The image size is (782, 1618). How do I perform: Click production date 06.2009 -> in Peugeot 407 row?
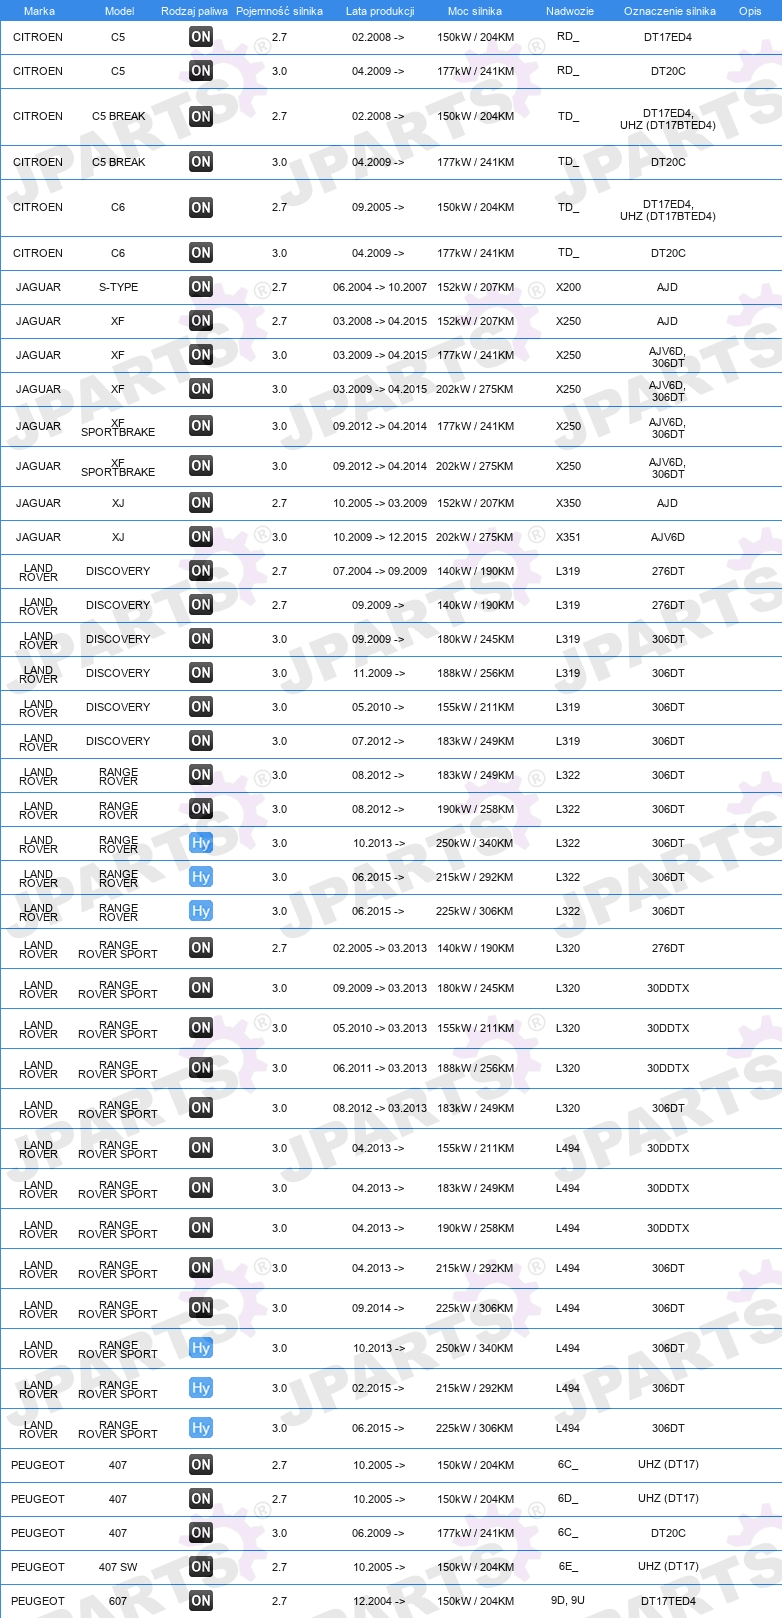(x=378, y=1533)
